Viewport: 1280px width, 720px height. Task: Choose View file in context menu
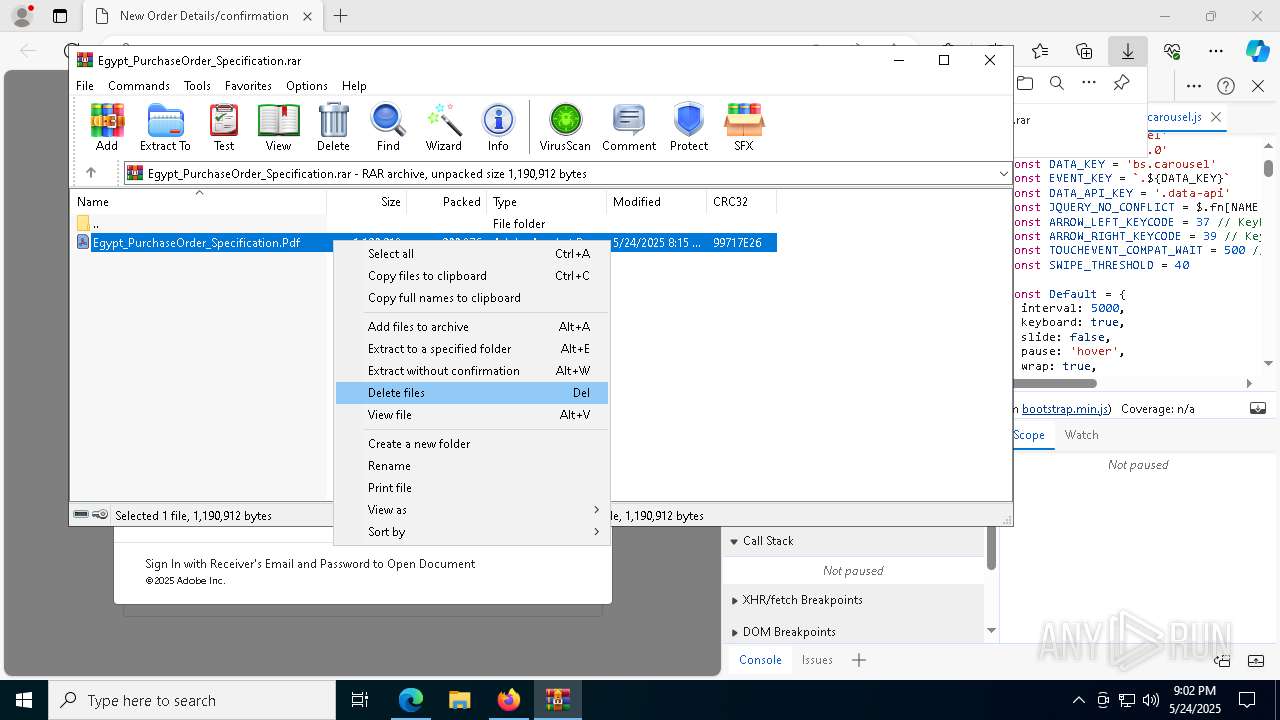(x=472, y=415)
